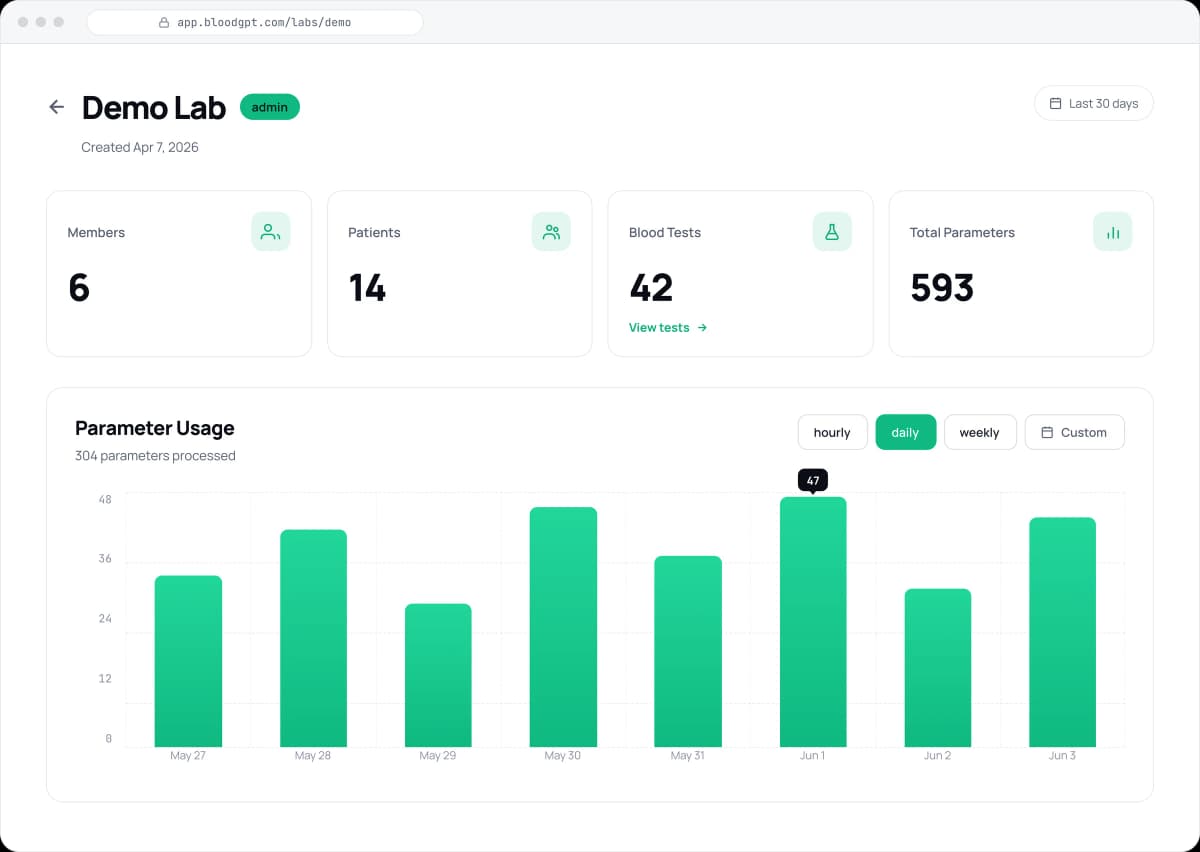Screen dimensions: 1200x852
Task: Click the Patients count 14
Action: pos(367,288)
